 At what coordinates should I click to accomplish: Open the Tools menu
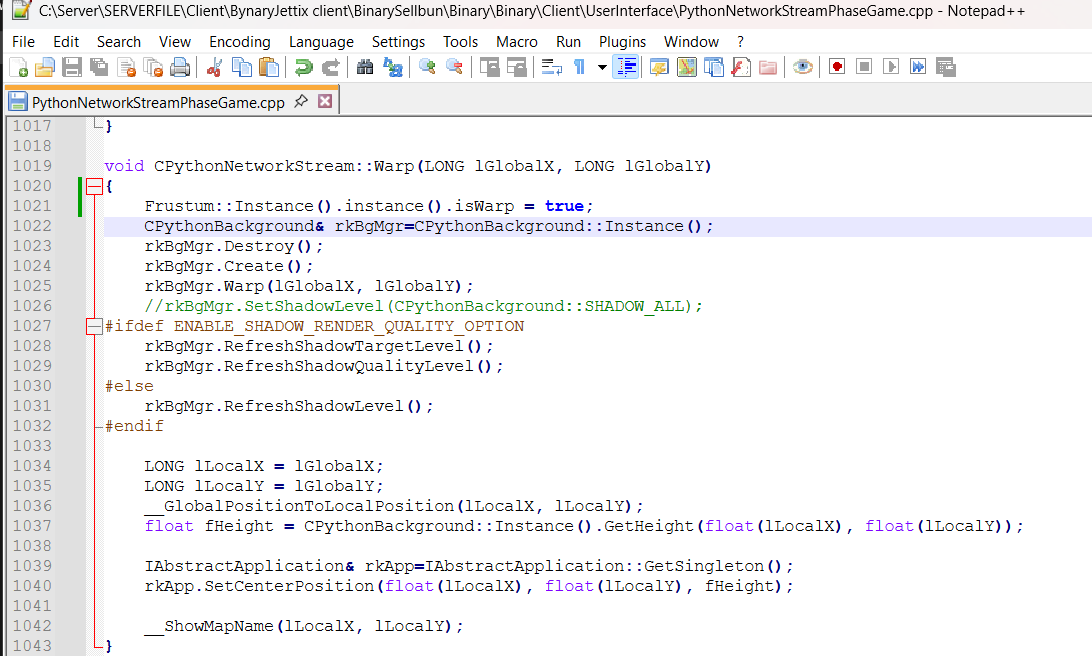[x=460, y=42]
